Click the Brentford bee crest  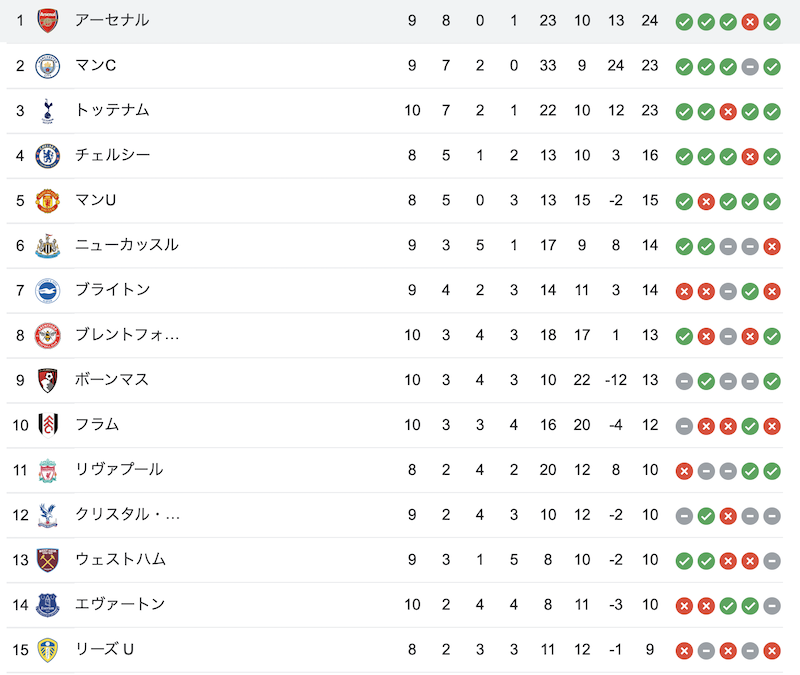point(47,335)
